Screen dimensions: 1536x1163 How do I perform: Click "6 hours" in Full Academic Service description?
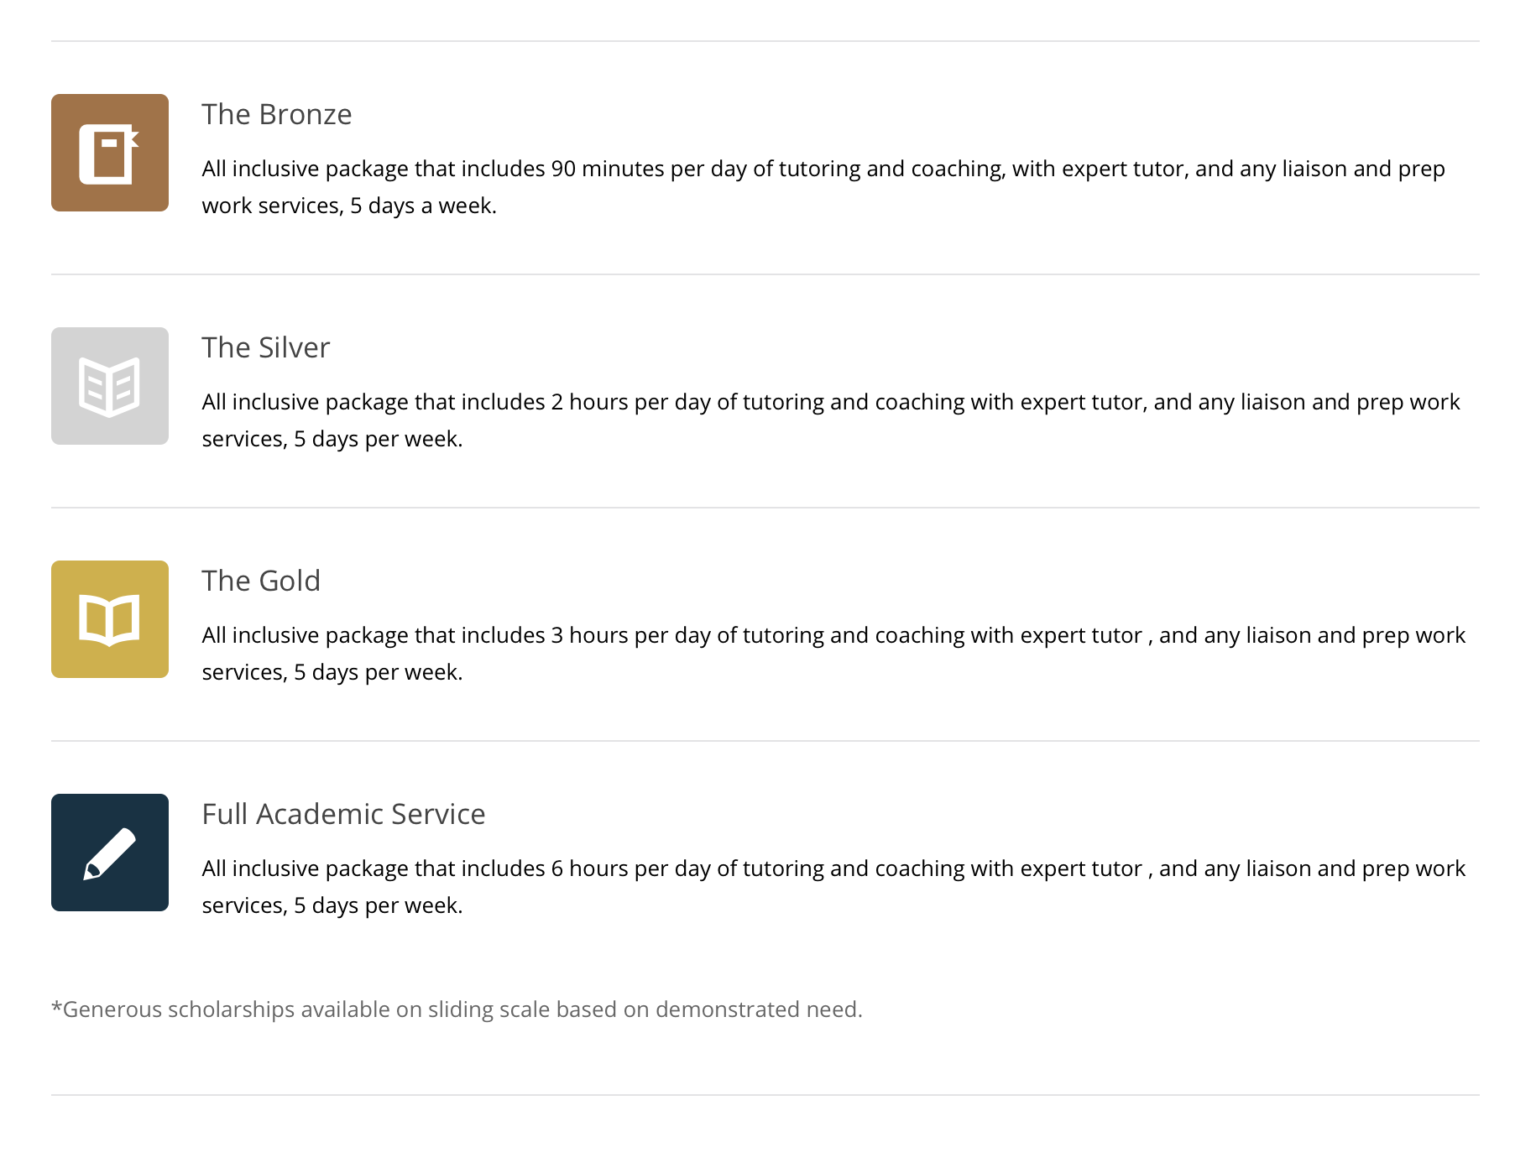(x=589, y=868)
